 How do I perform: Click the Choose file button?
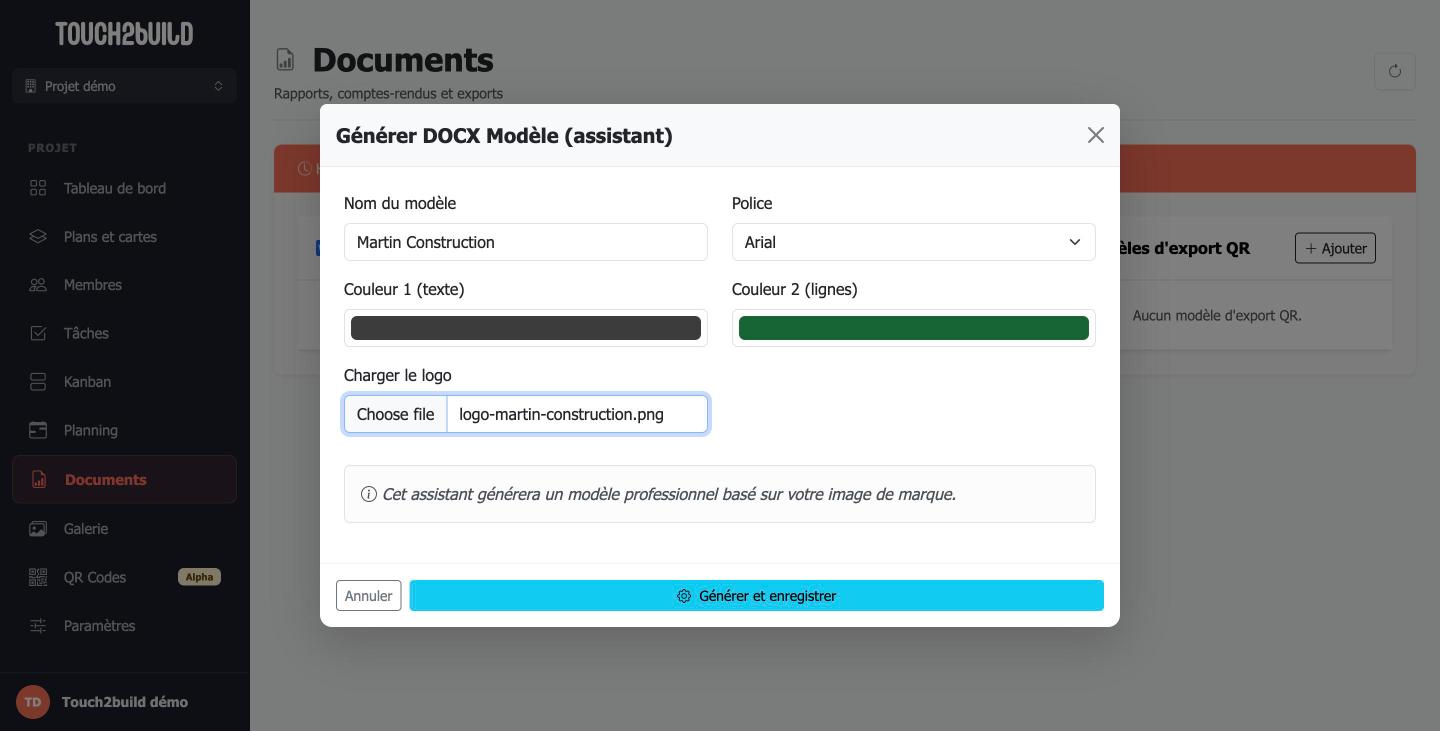395,414
